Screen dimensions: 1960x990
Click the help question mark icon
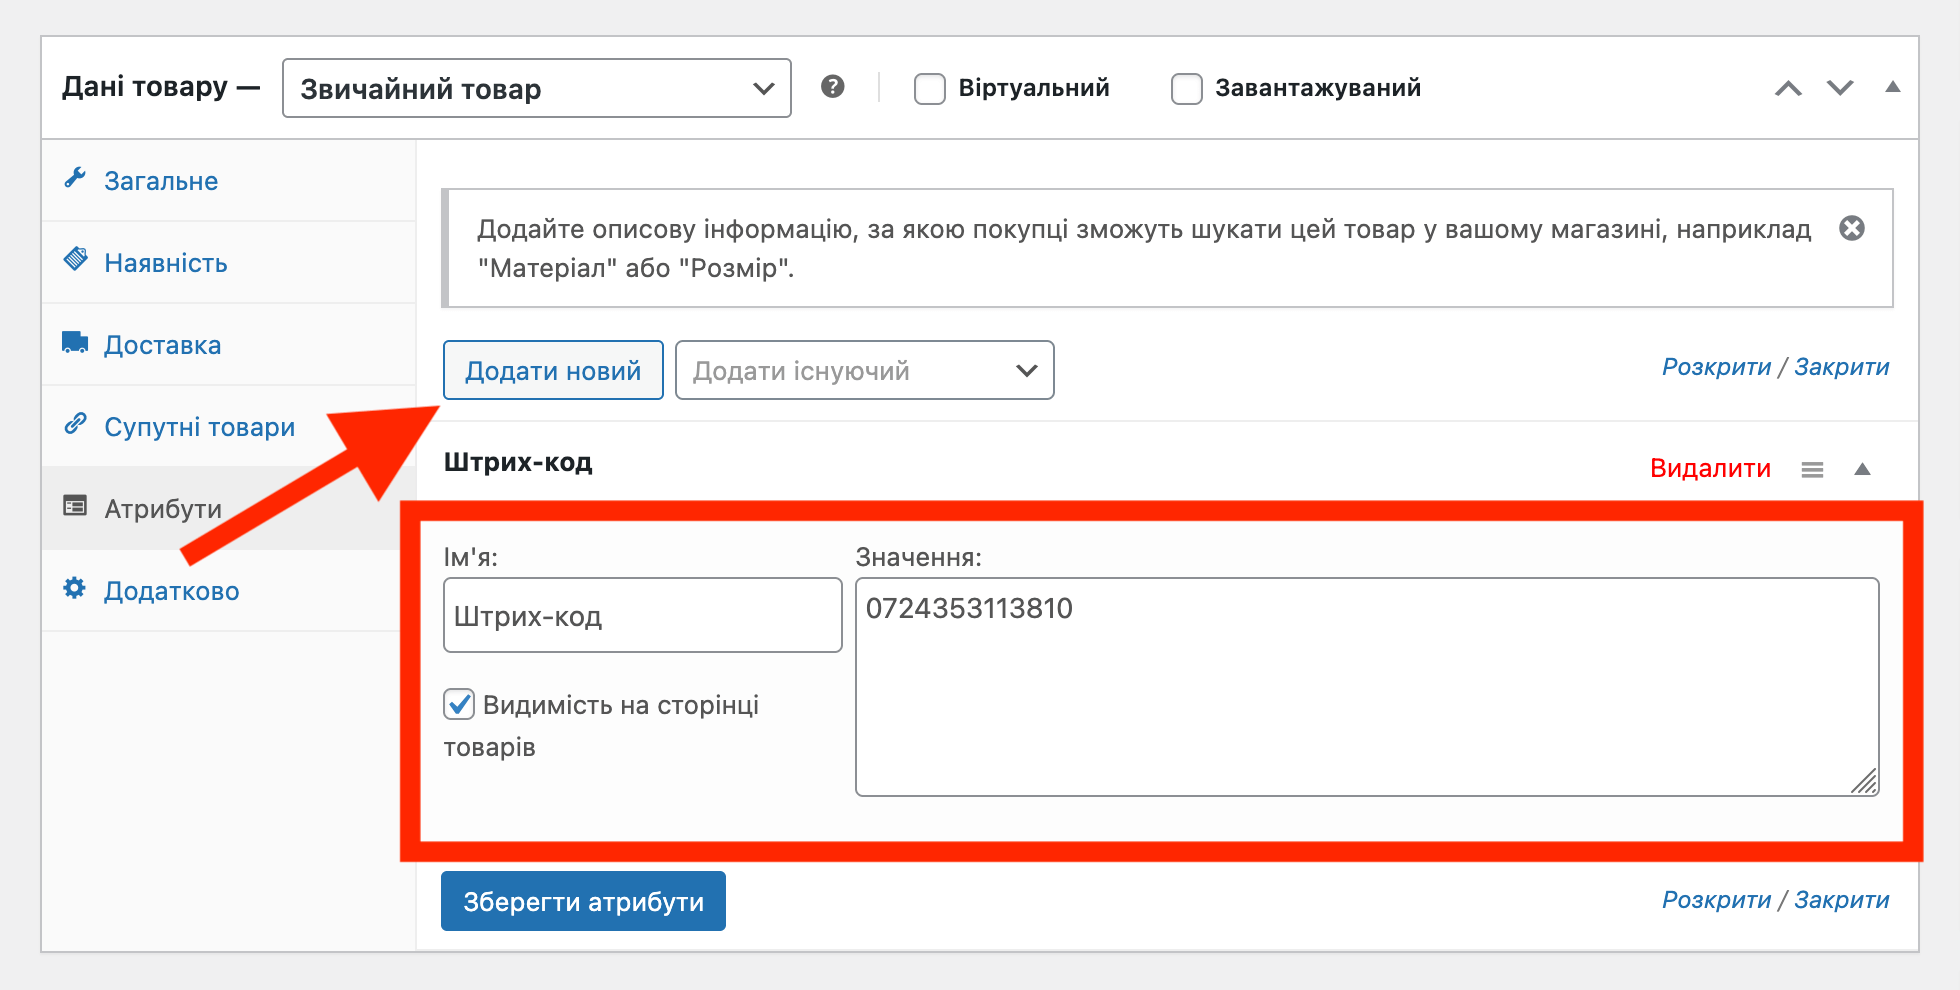click(832, 87)
